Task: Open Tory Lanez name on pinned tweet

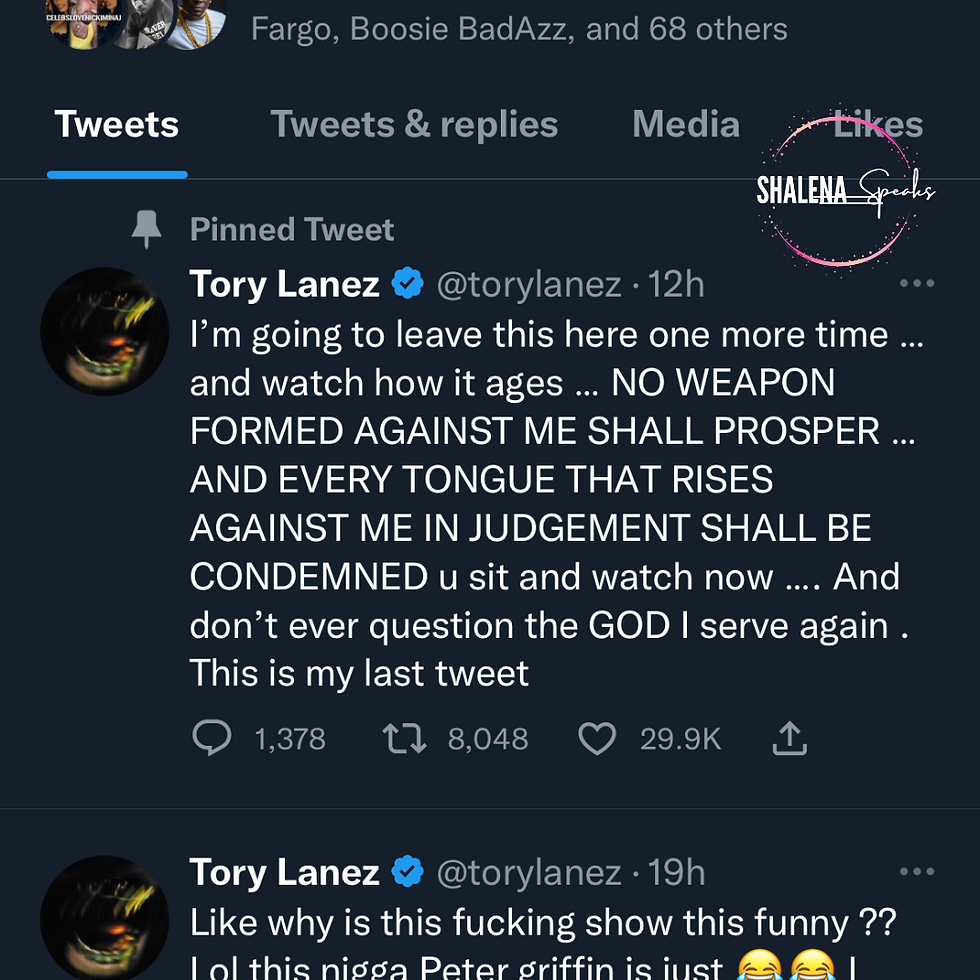Action: [x=285, y=285]
